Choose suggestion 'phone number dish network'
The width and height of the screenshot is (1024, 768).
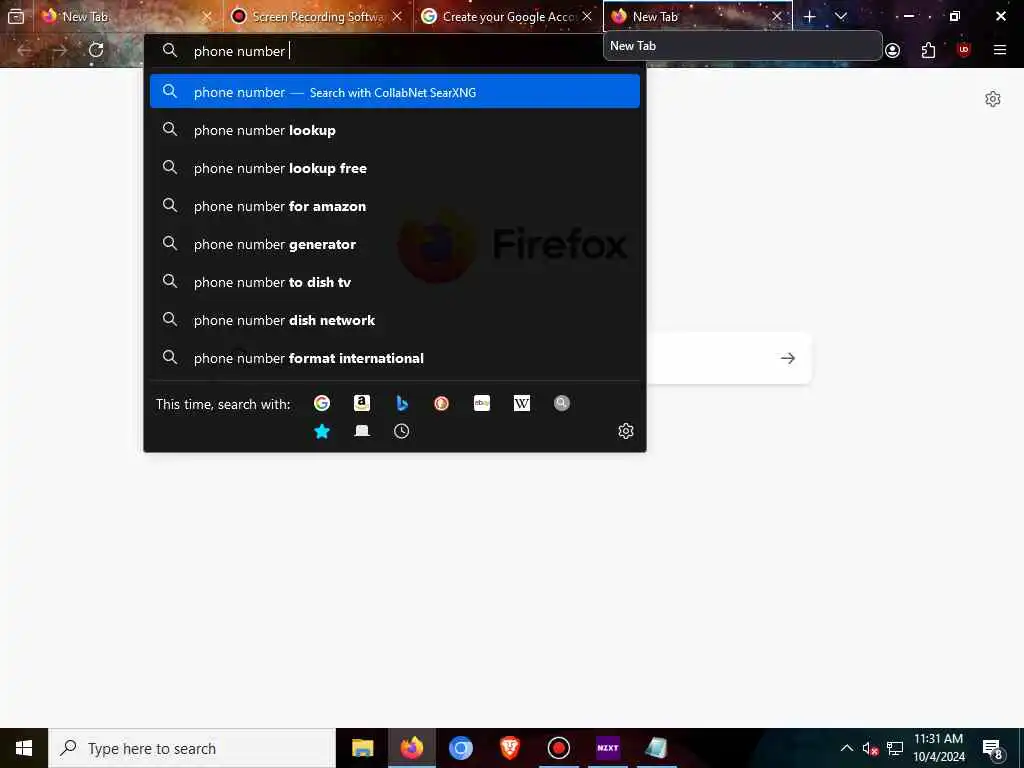point(394,320)
